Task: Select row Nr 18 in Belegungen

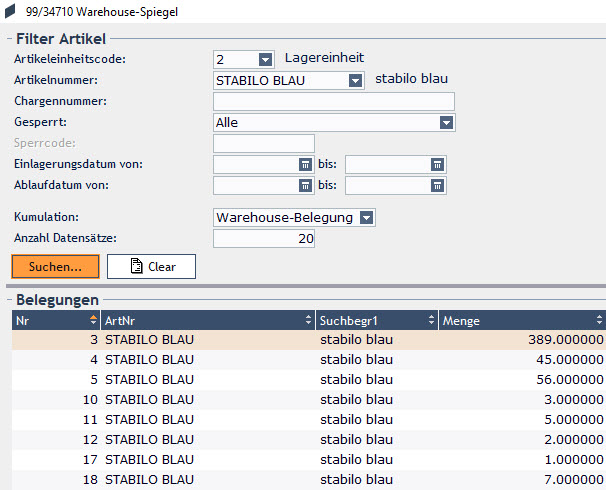Action: click(x=309, y=480)
